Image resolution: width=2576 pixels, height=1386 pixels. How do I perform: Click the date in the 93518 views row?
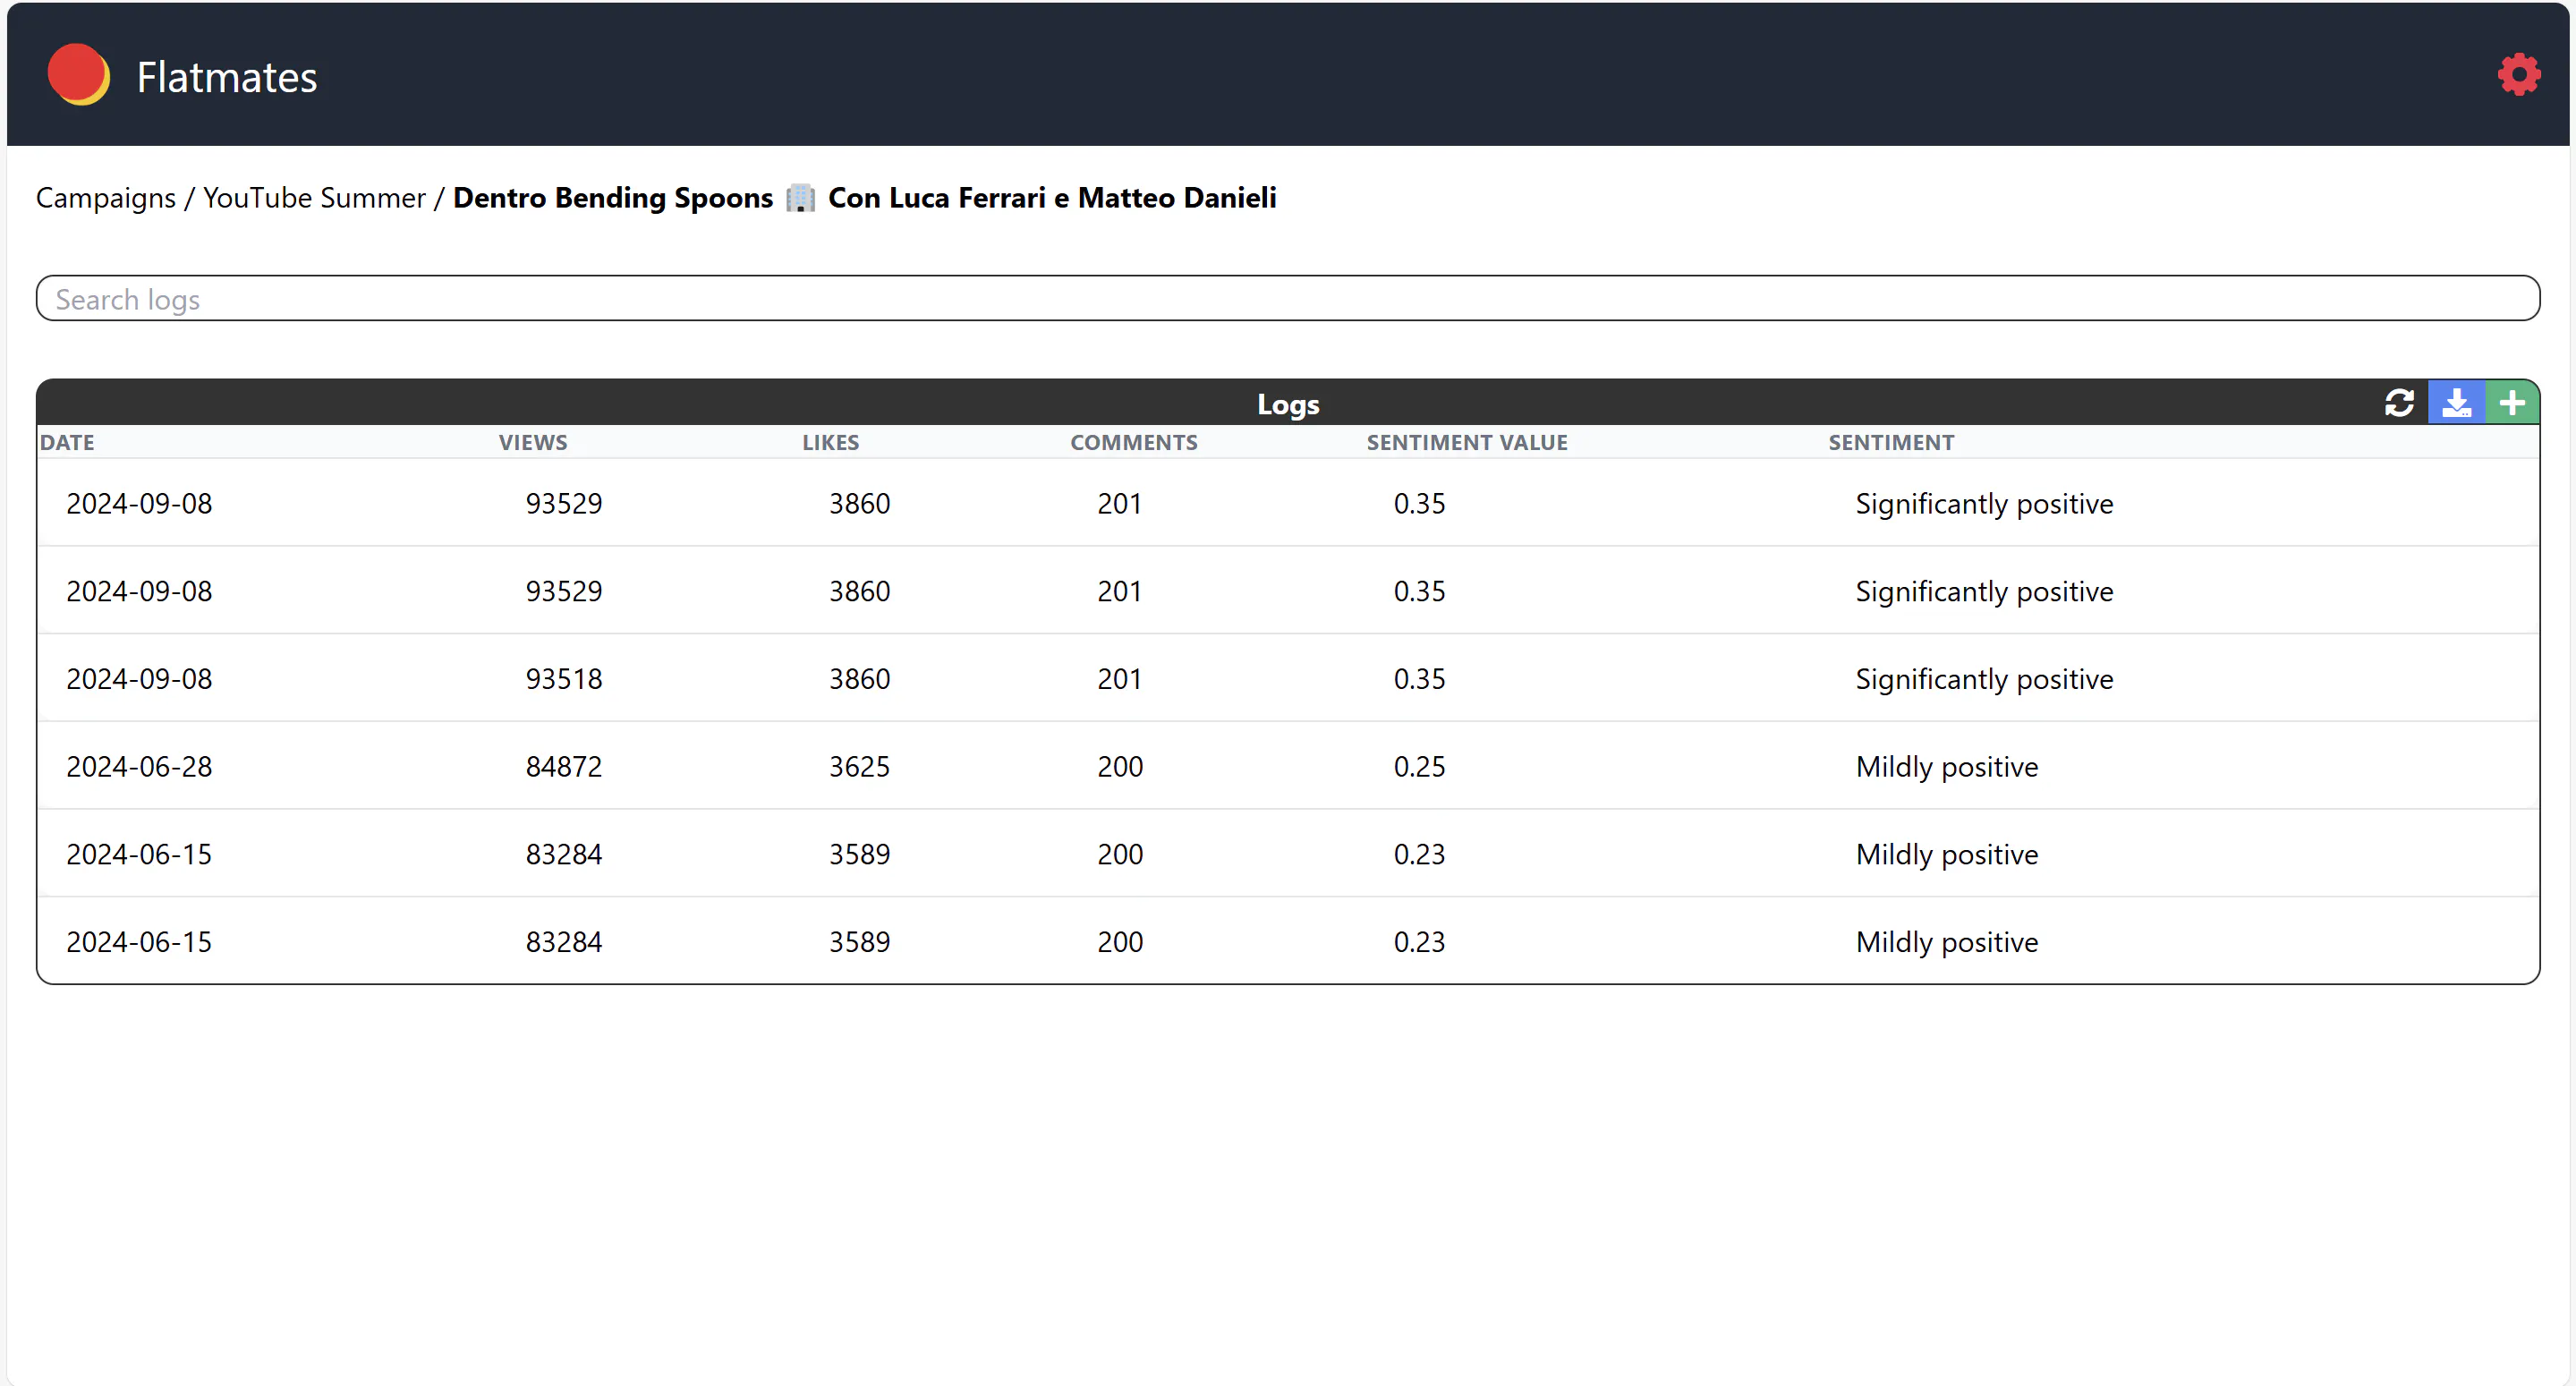click(x=139, y=679)
